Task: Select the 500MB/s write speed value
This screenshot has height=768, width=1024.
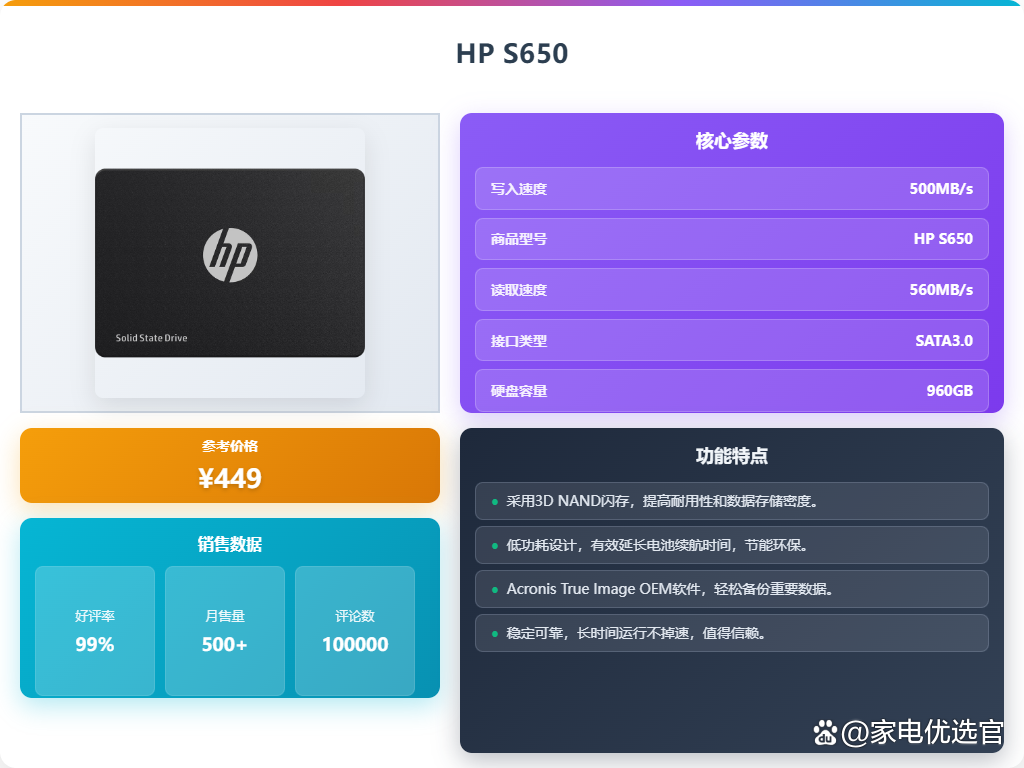Action: (x=941, y=189)
